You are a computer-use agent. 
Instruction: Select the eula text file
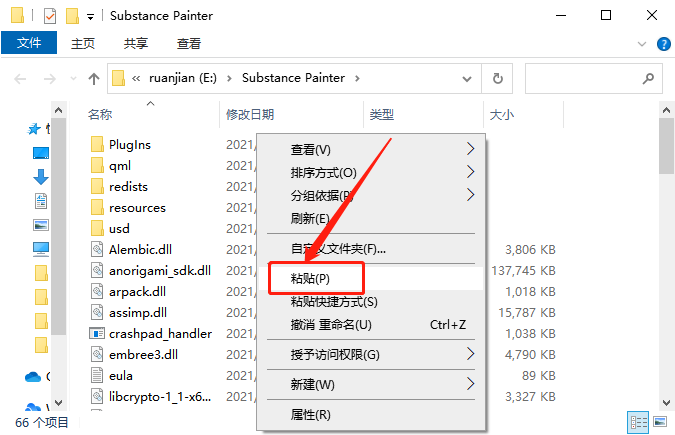point(121,376)
